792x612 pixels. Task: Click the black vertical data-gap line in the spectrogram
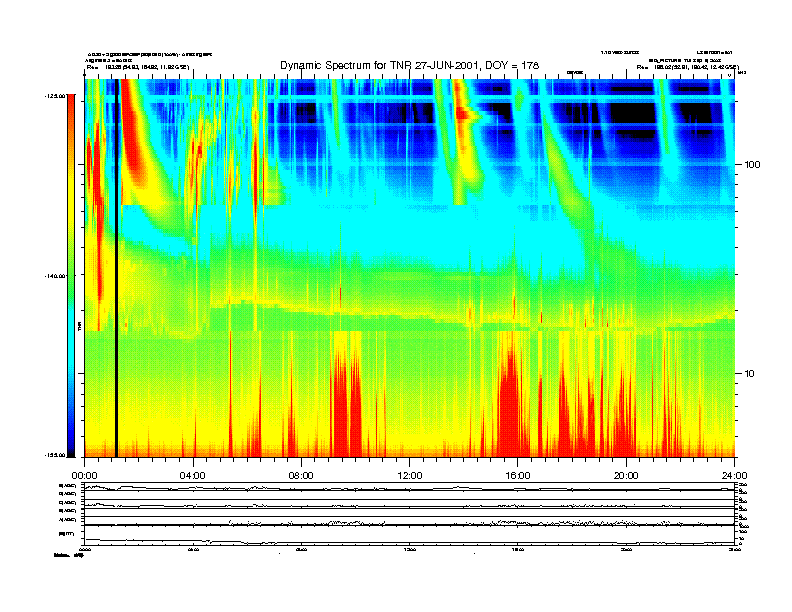coord(116,268)
